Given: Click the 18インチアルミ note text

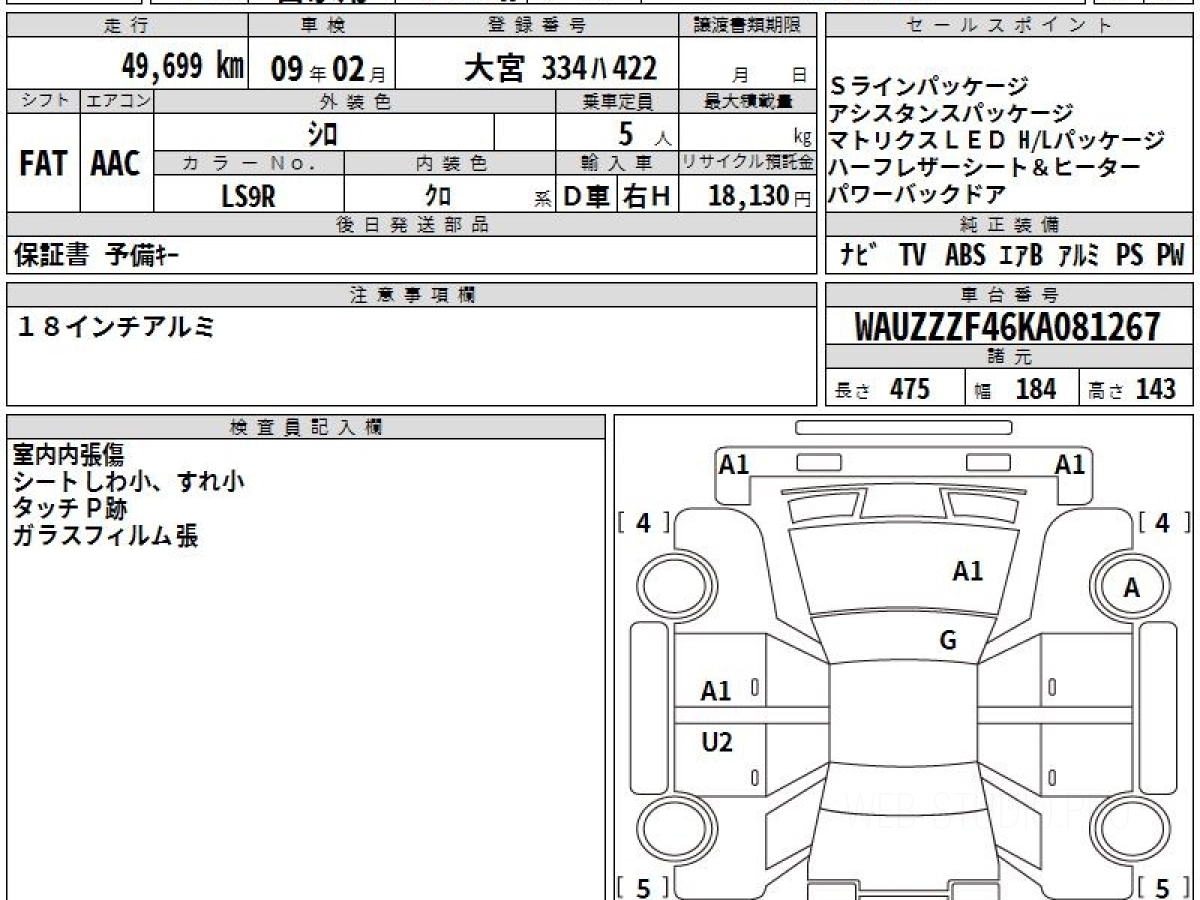Looking at the screenshot, I should (116, 326).
